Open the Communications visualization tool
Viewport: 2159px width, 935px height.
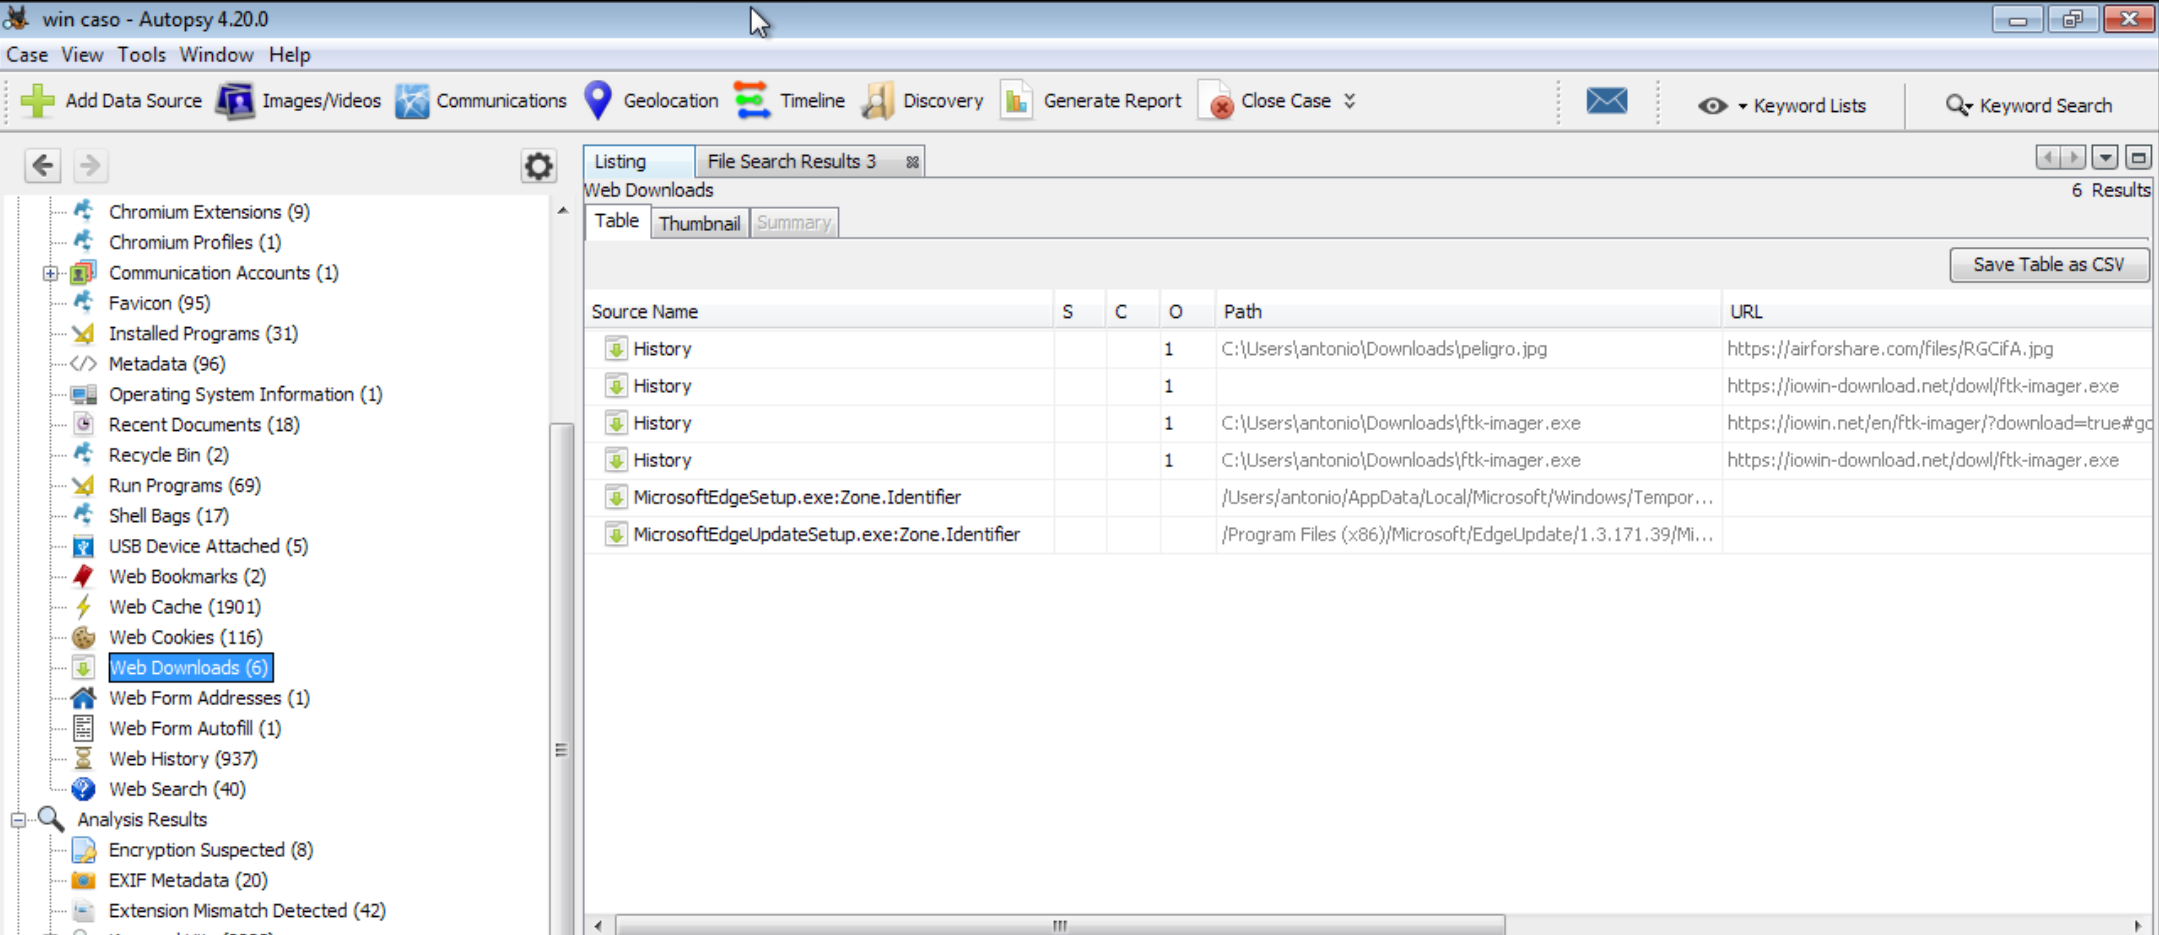point(481,101)
